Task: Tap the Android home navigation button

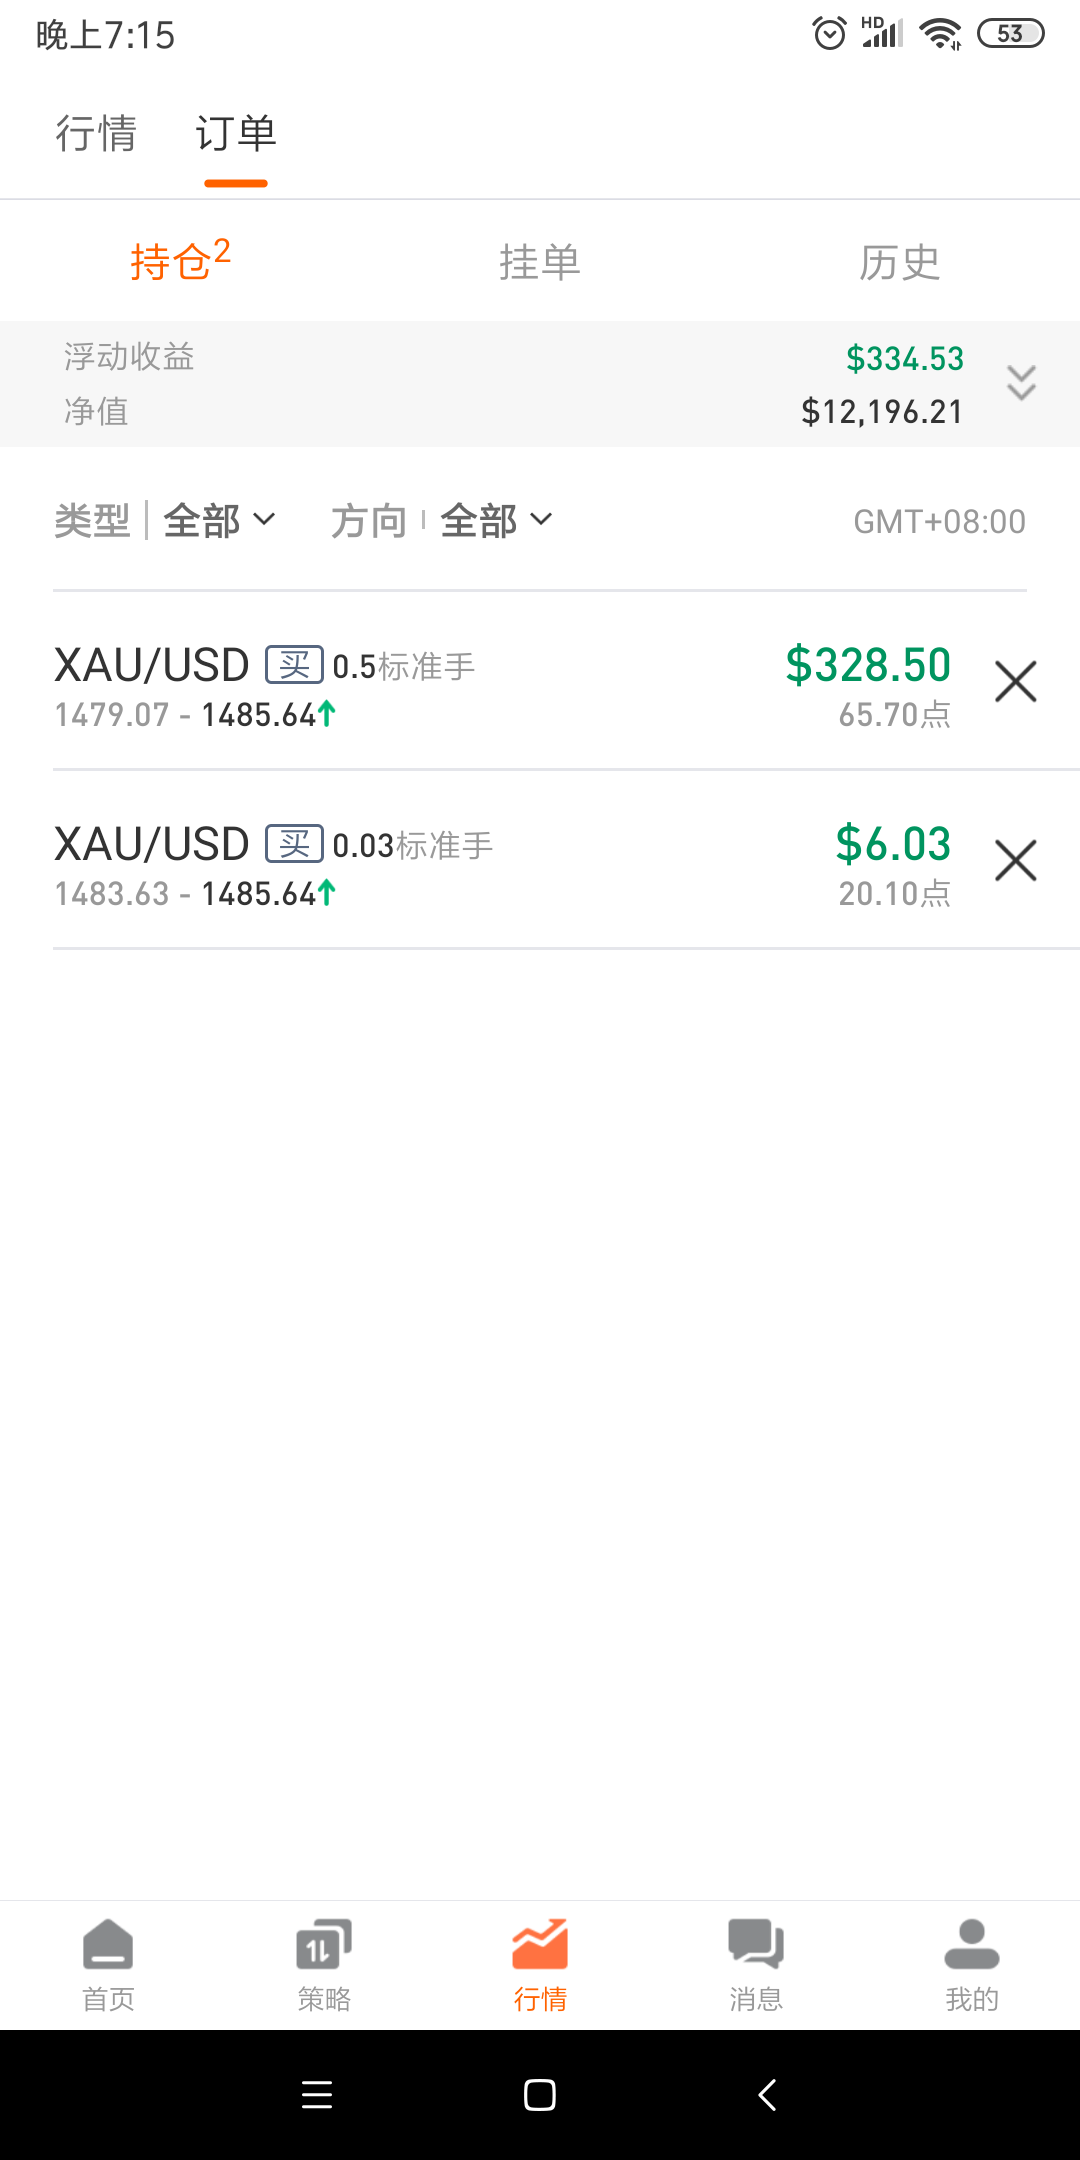Action: (x=540, y=2095)
